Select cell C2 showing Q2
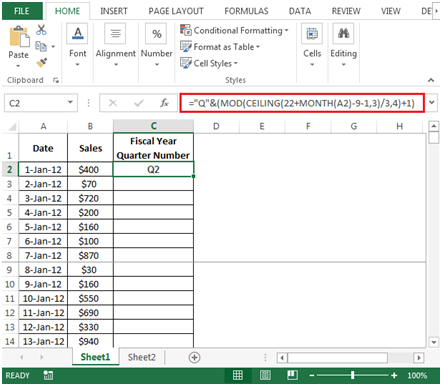Viewport: 442px width, 386px height. pyautogui.click(x=153, y=170)
